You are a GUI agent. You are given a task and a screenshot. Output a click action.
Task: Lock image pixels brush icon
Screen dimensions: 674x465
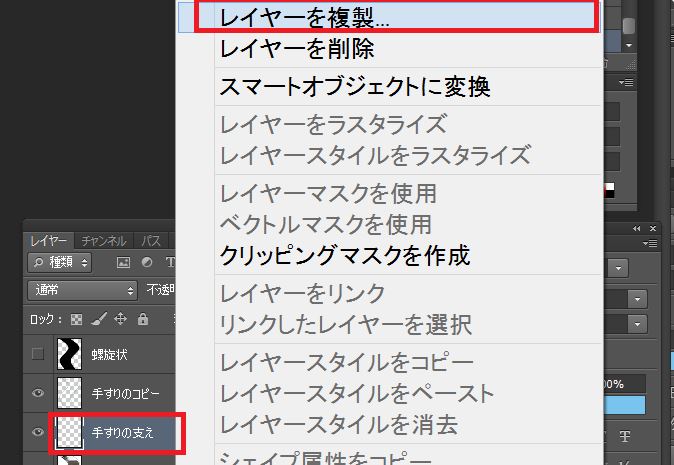coord(99,319)
